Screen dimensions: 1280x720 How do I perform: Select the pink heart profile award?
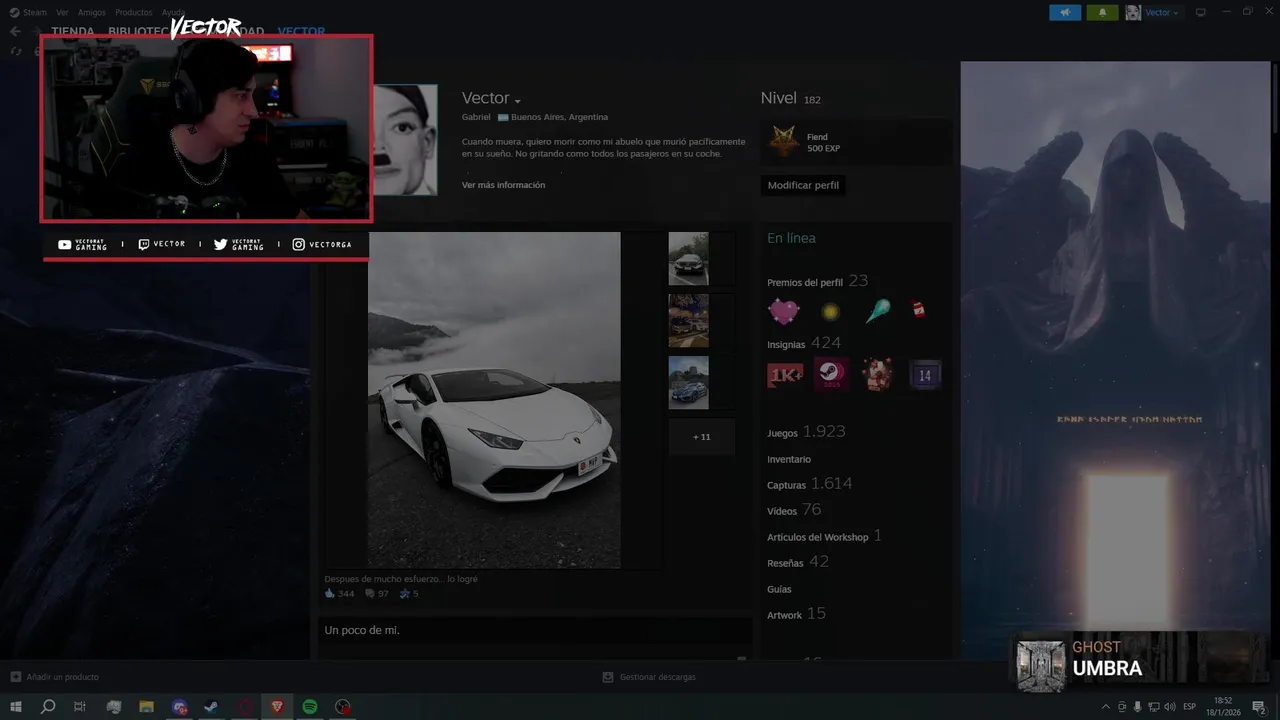pyautogui.click(x=783, y=311)
